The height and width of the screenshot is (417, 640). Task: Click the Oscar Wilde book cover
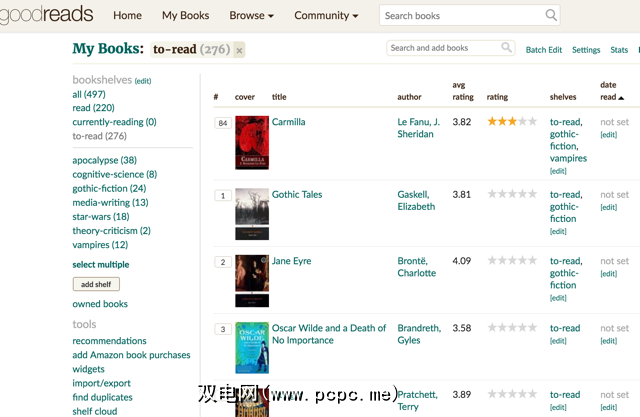point(252,347)
